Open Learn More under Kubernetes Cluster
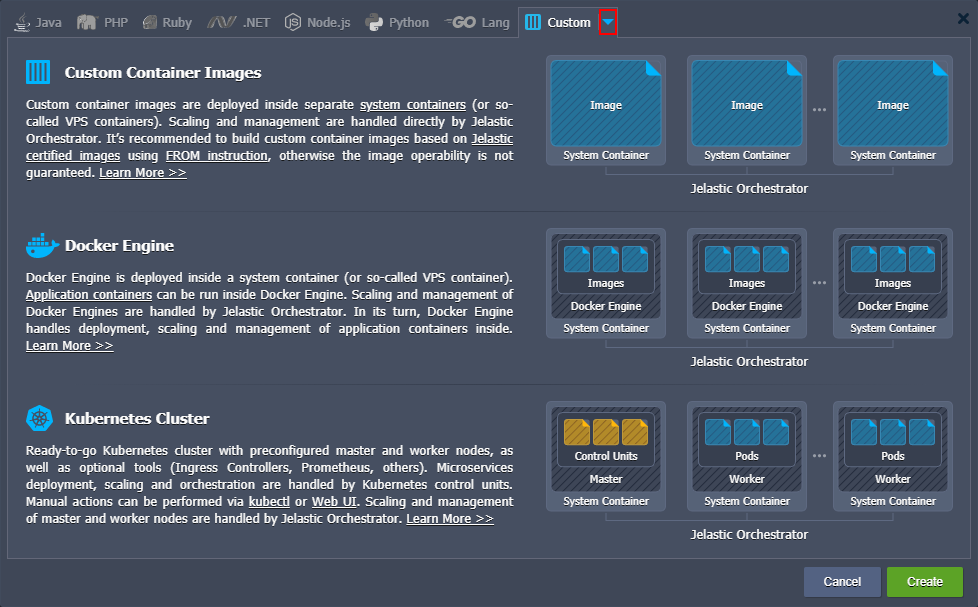 click(450, 518)
